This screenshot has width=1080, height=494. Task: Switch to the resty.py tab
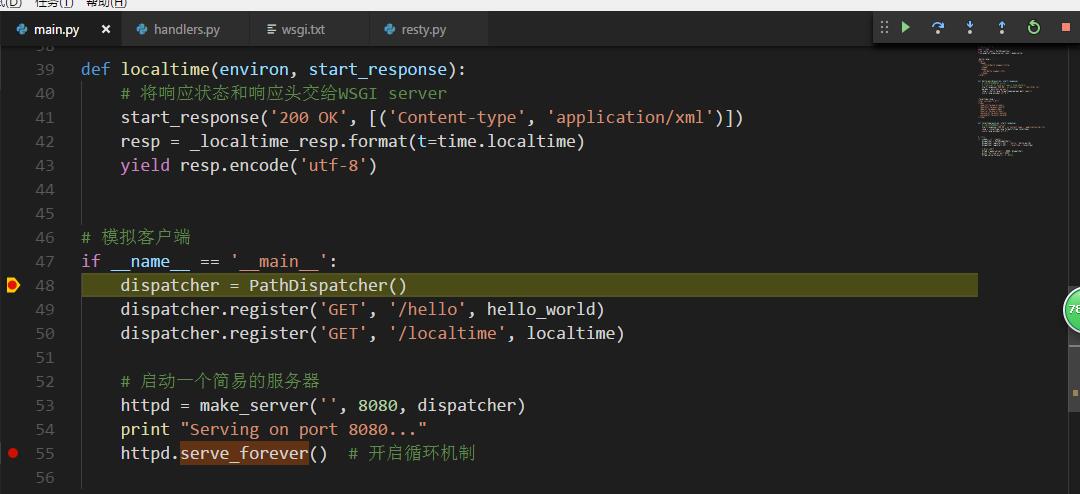(415, 30)
